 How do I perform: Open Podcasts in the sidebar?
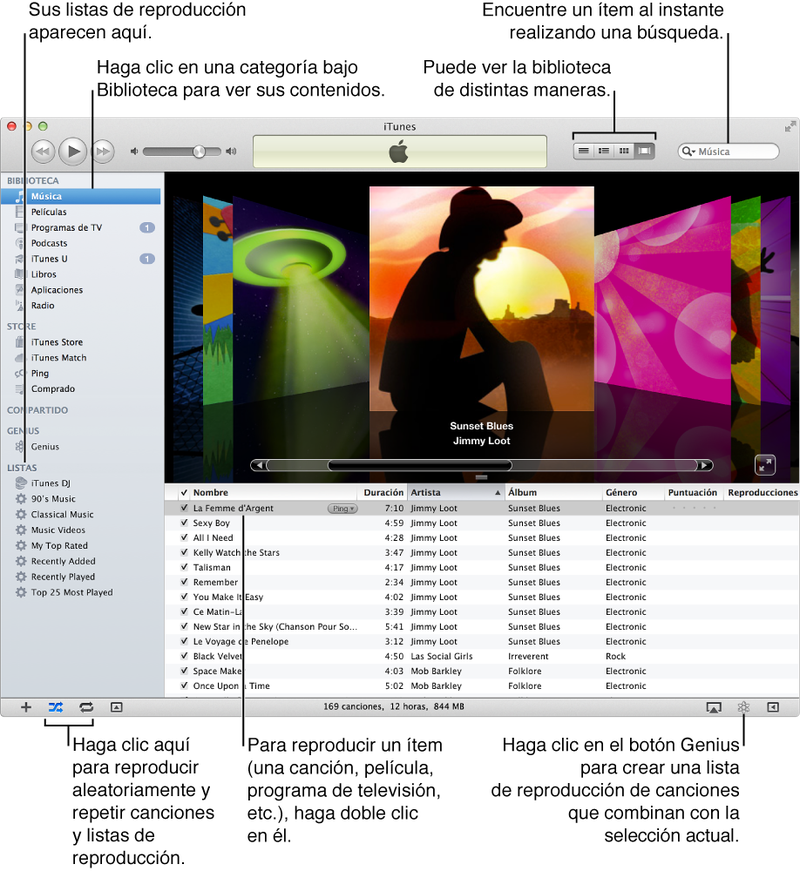(49, 243)
